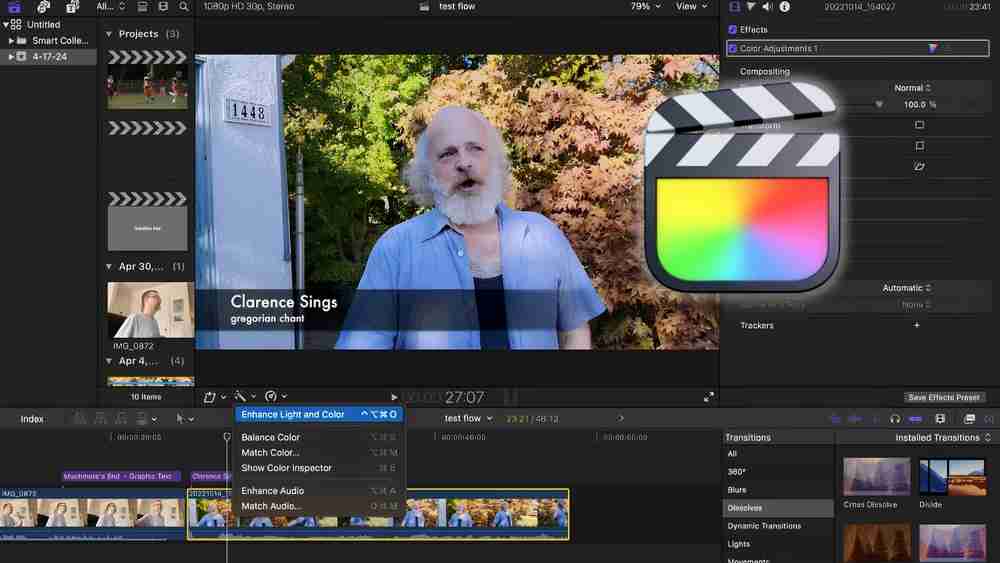Click the enhancements magic wand icon
This screenshot has width=1000, height=563.
pos(240,397)
